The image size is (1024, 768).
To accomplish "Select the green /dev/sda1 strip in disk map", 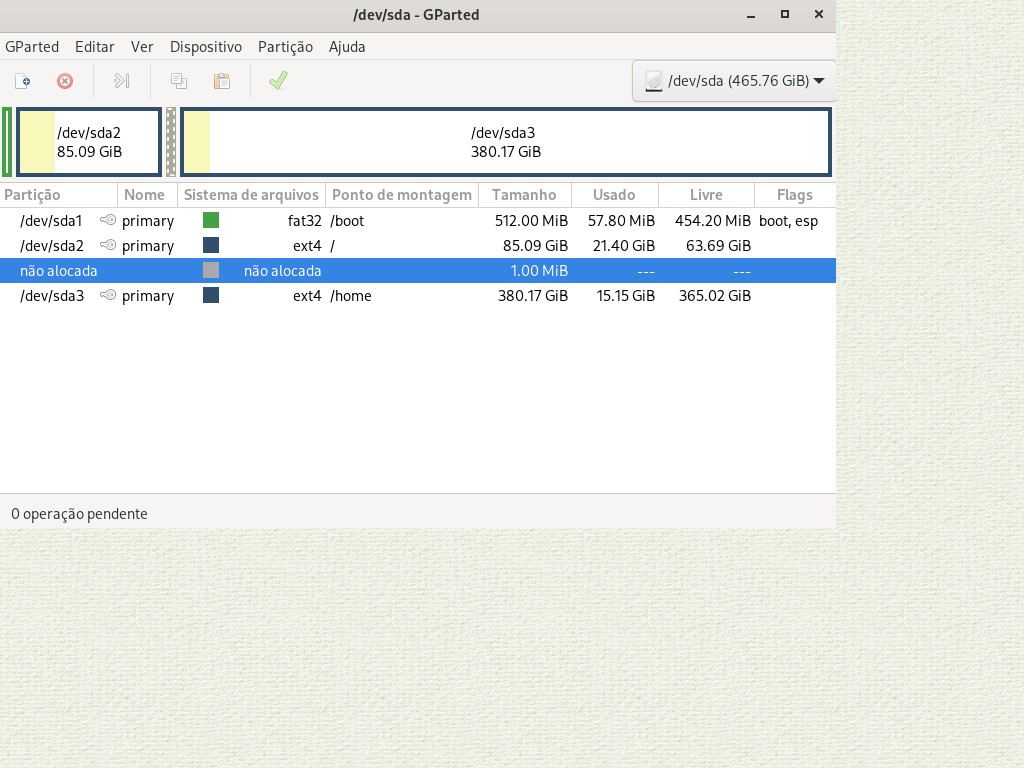I will click(x=7, y=142).
